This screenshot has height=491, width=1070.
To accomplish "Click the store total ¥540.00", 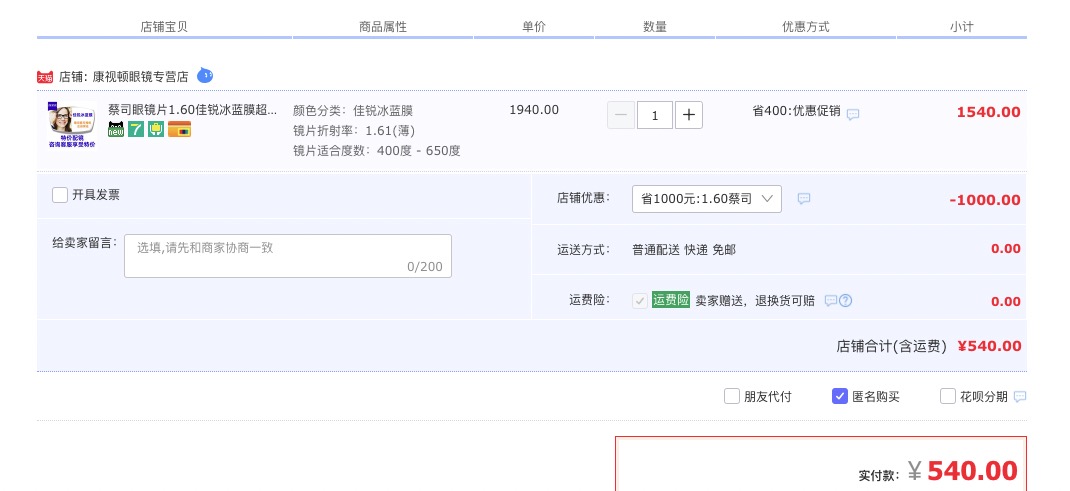I will (989, 346).
